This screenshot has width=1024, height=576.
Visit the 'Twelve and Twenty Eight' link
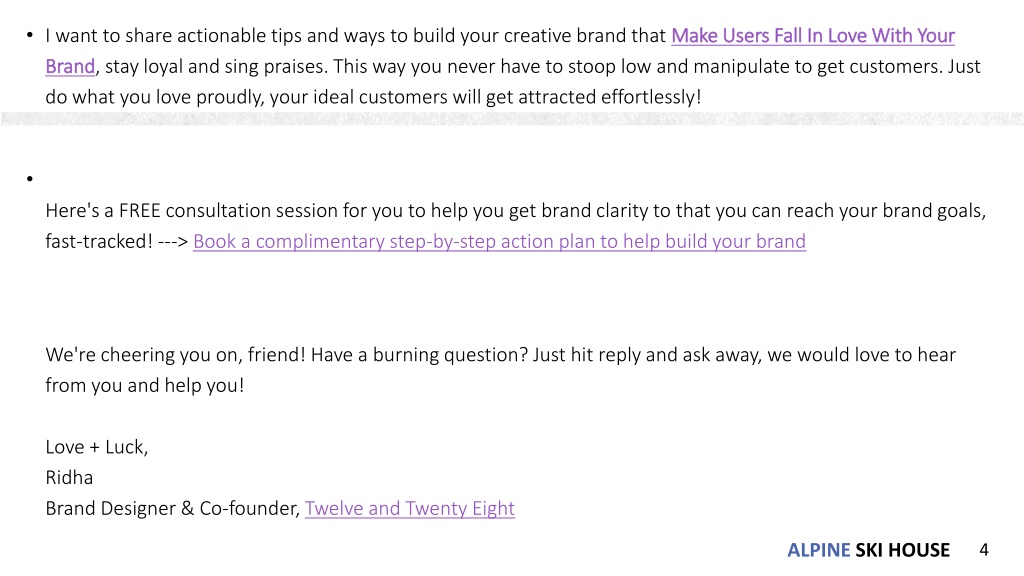point(409,508)
